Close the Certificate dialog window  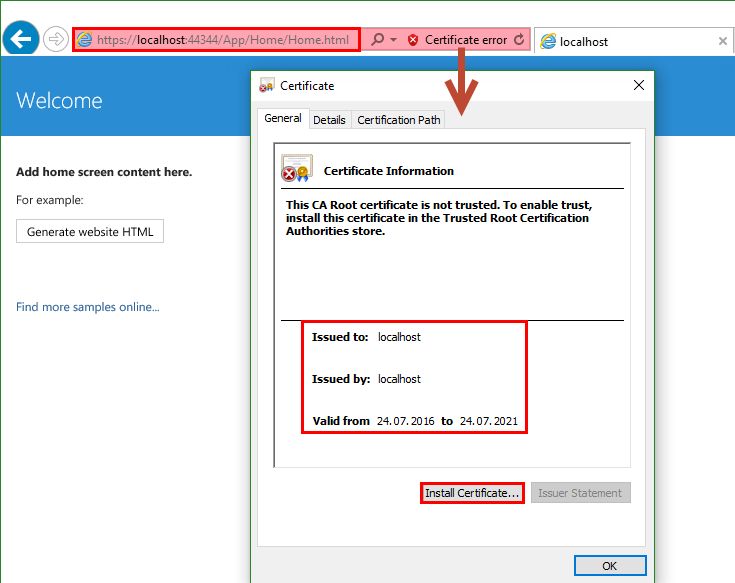[639, 86]
